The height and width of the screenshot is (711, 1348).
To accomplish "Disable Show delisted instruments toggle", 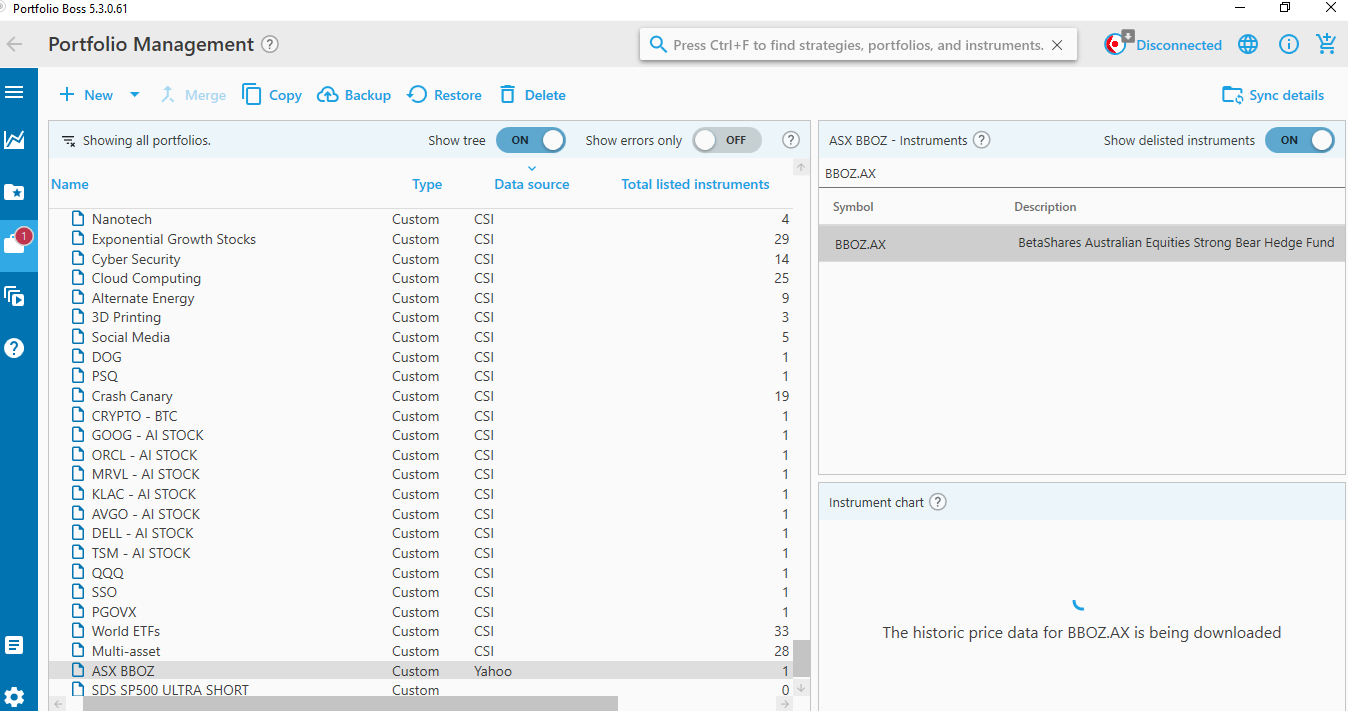I will 1298,141.
